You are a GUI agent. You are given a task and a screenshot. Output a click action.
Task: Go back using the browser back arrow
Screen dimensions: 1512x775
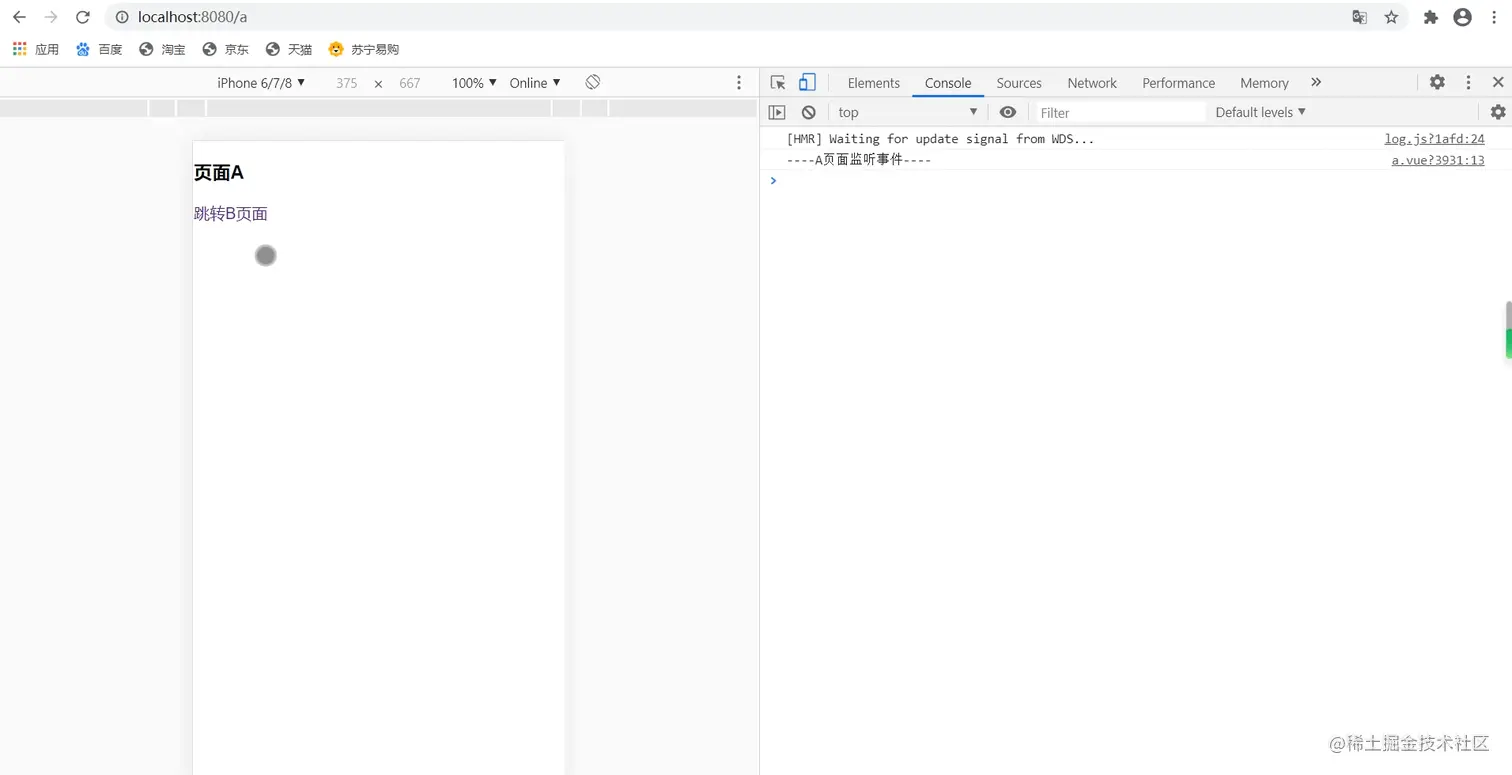pos(19,17)
